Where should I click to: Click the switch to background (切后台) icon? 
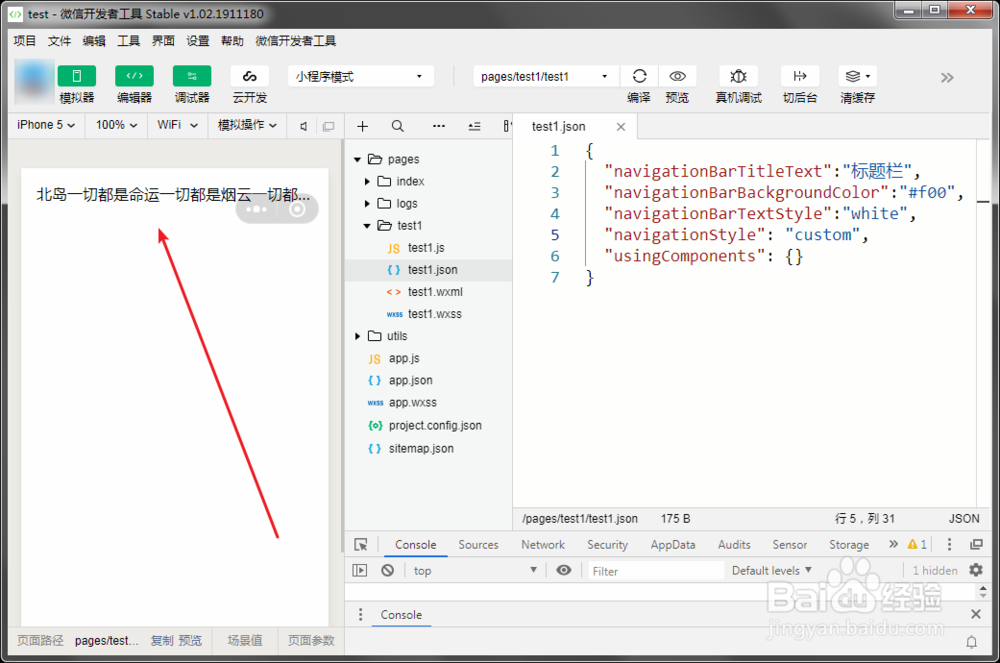pyautogui.click(x=800, y=76)
